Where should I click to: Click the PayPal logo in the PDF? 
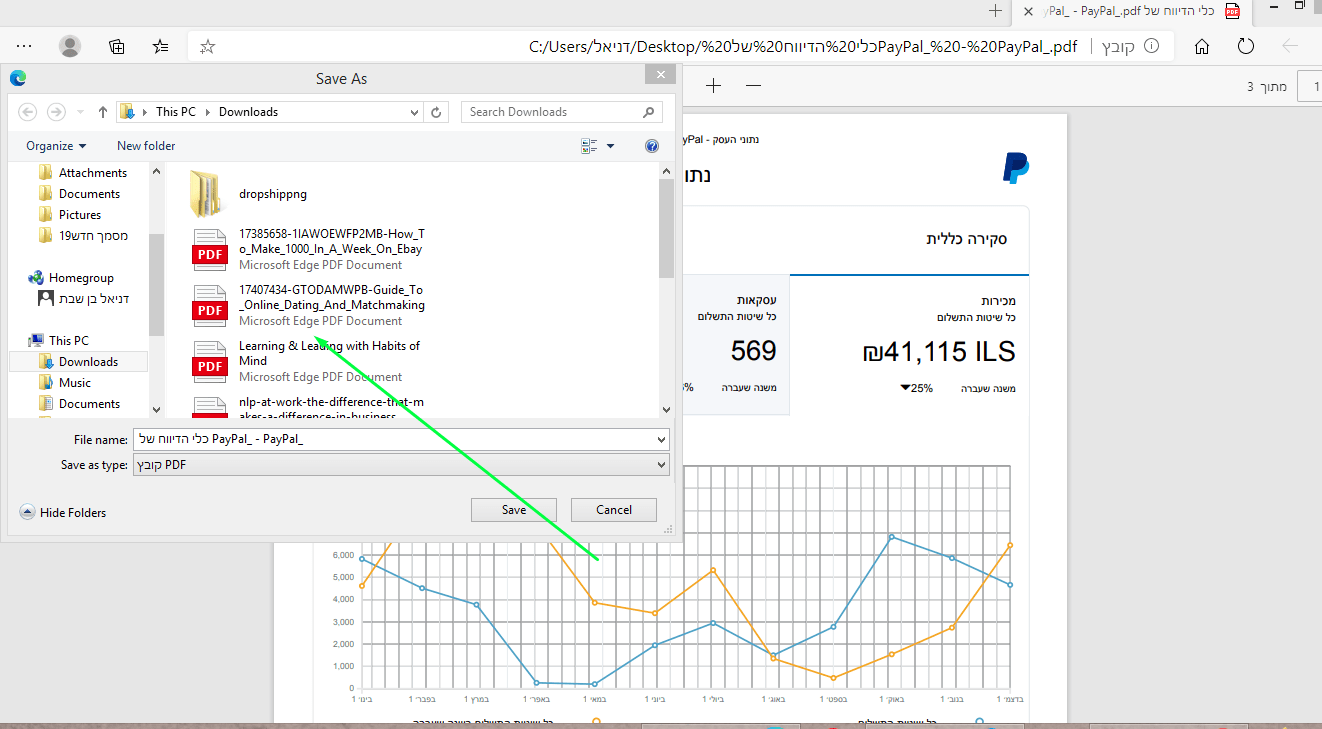pyautogui.click(x=1015, y=168)
